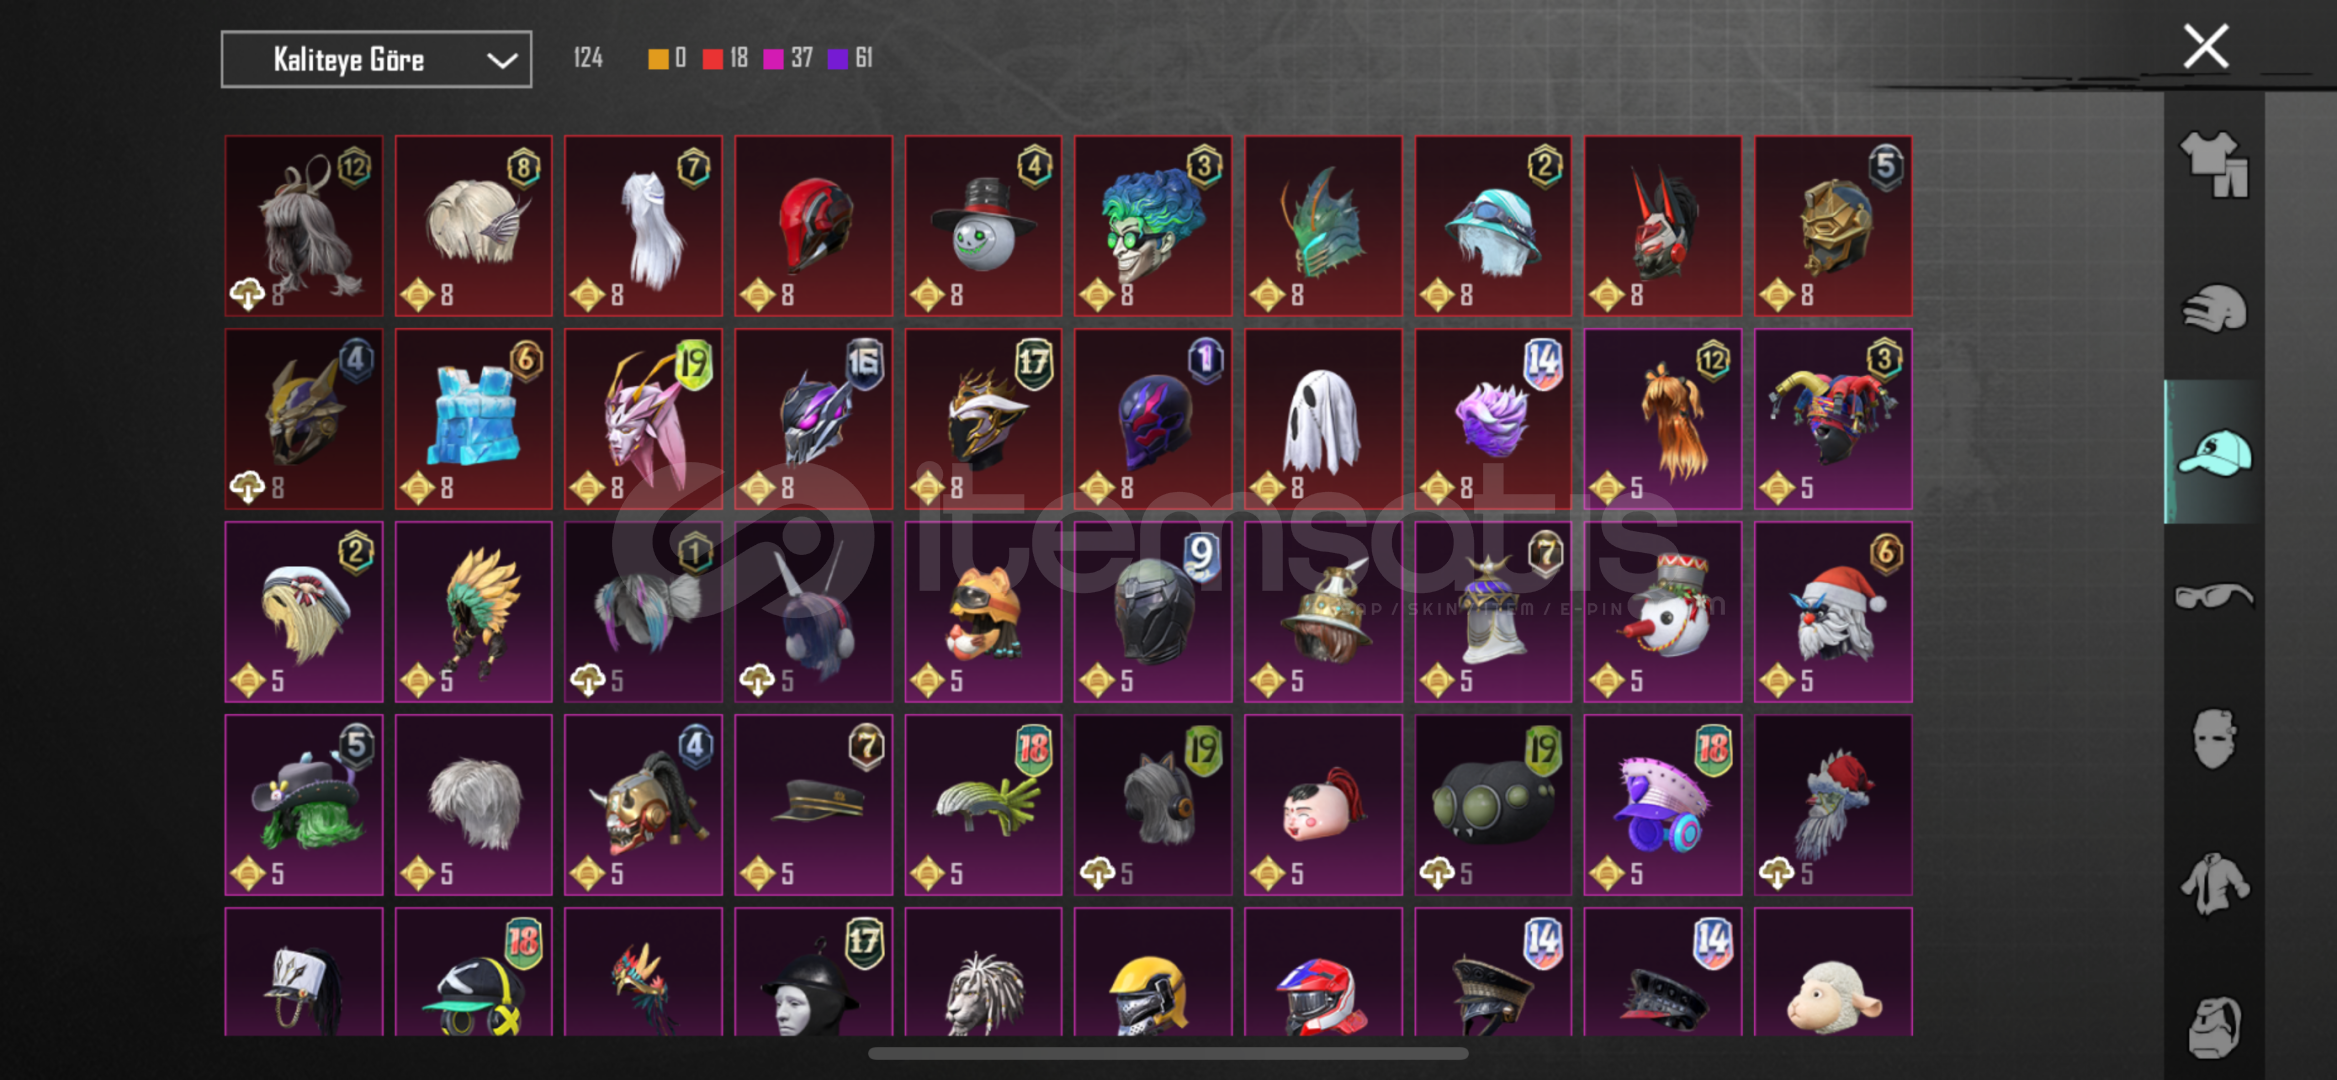
Task: Open the face mask category icon
Action: [2214, 739]
